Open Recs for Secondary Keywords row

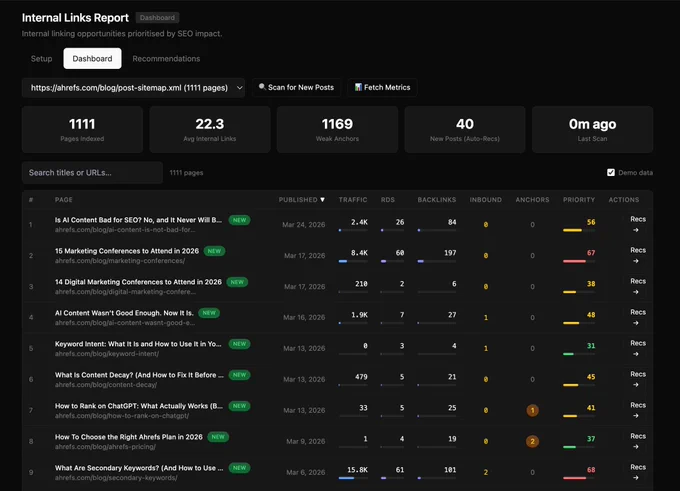pyautogui.click(x=638, y=472)
